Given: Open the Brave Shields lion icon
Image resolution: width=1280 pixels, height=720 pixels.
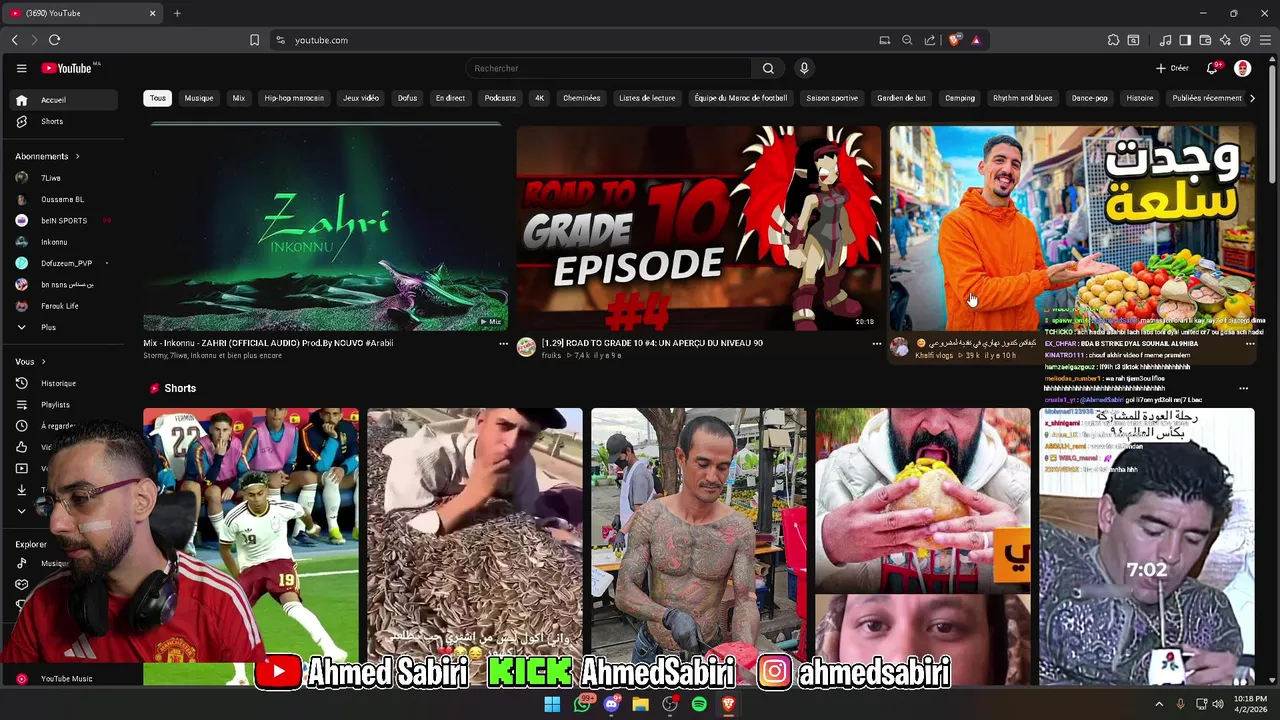Looking at the screenshot, I should (x=955, y=40).
